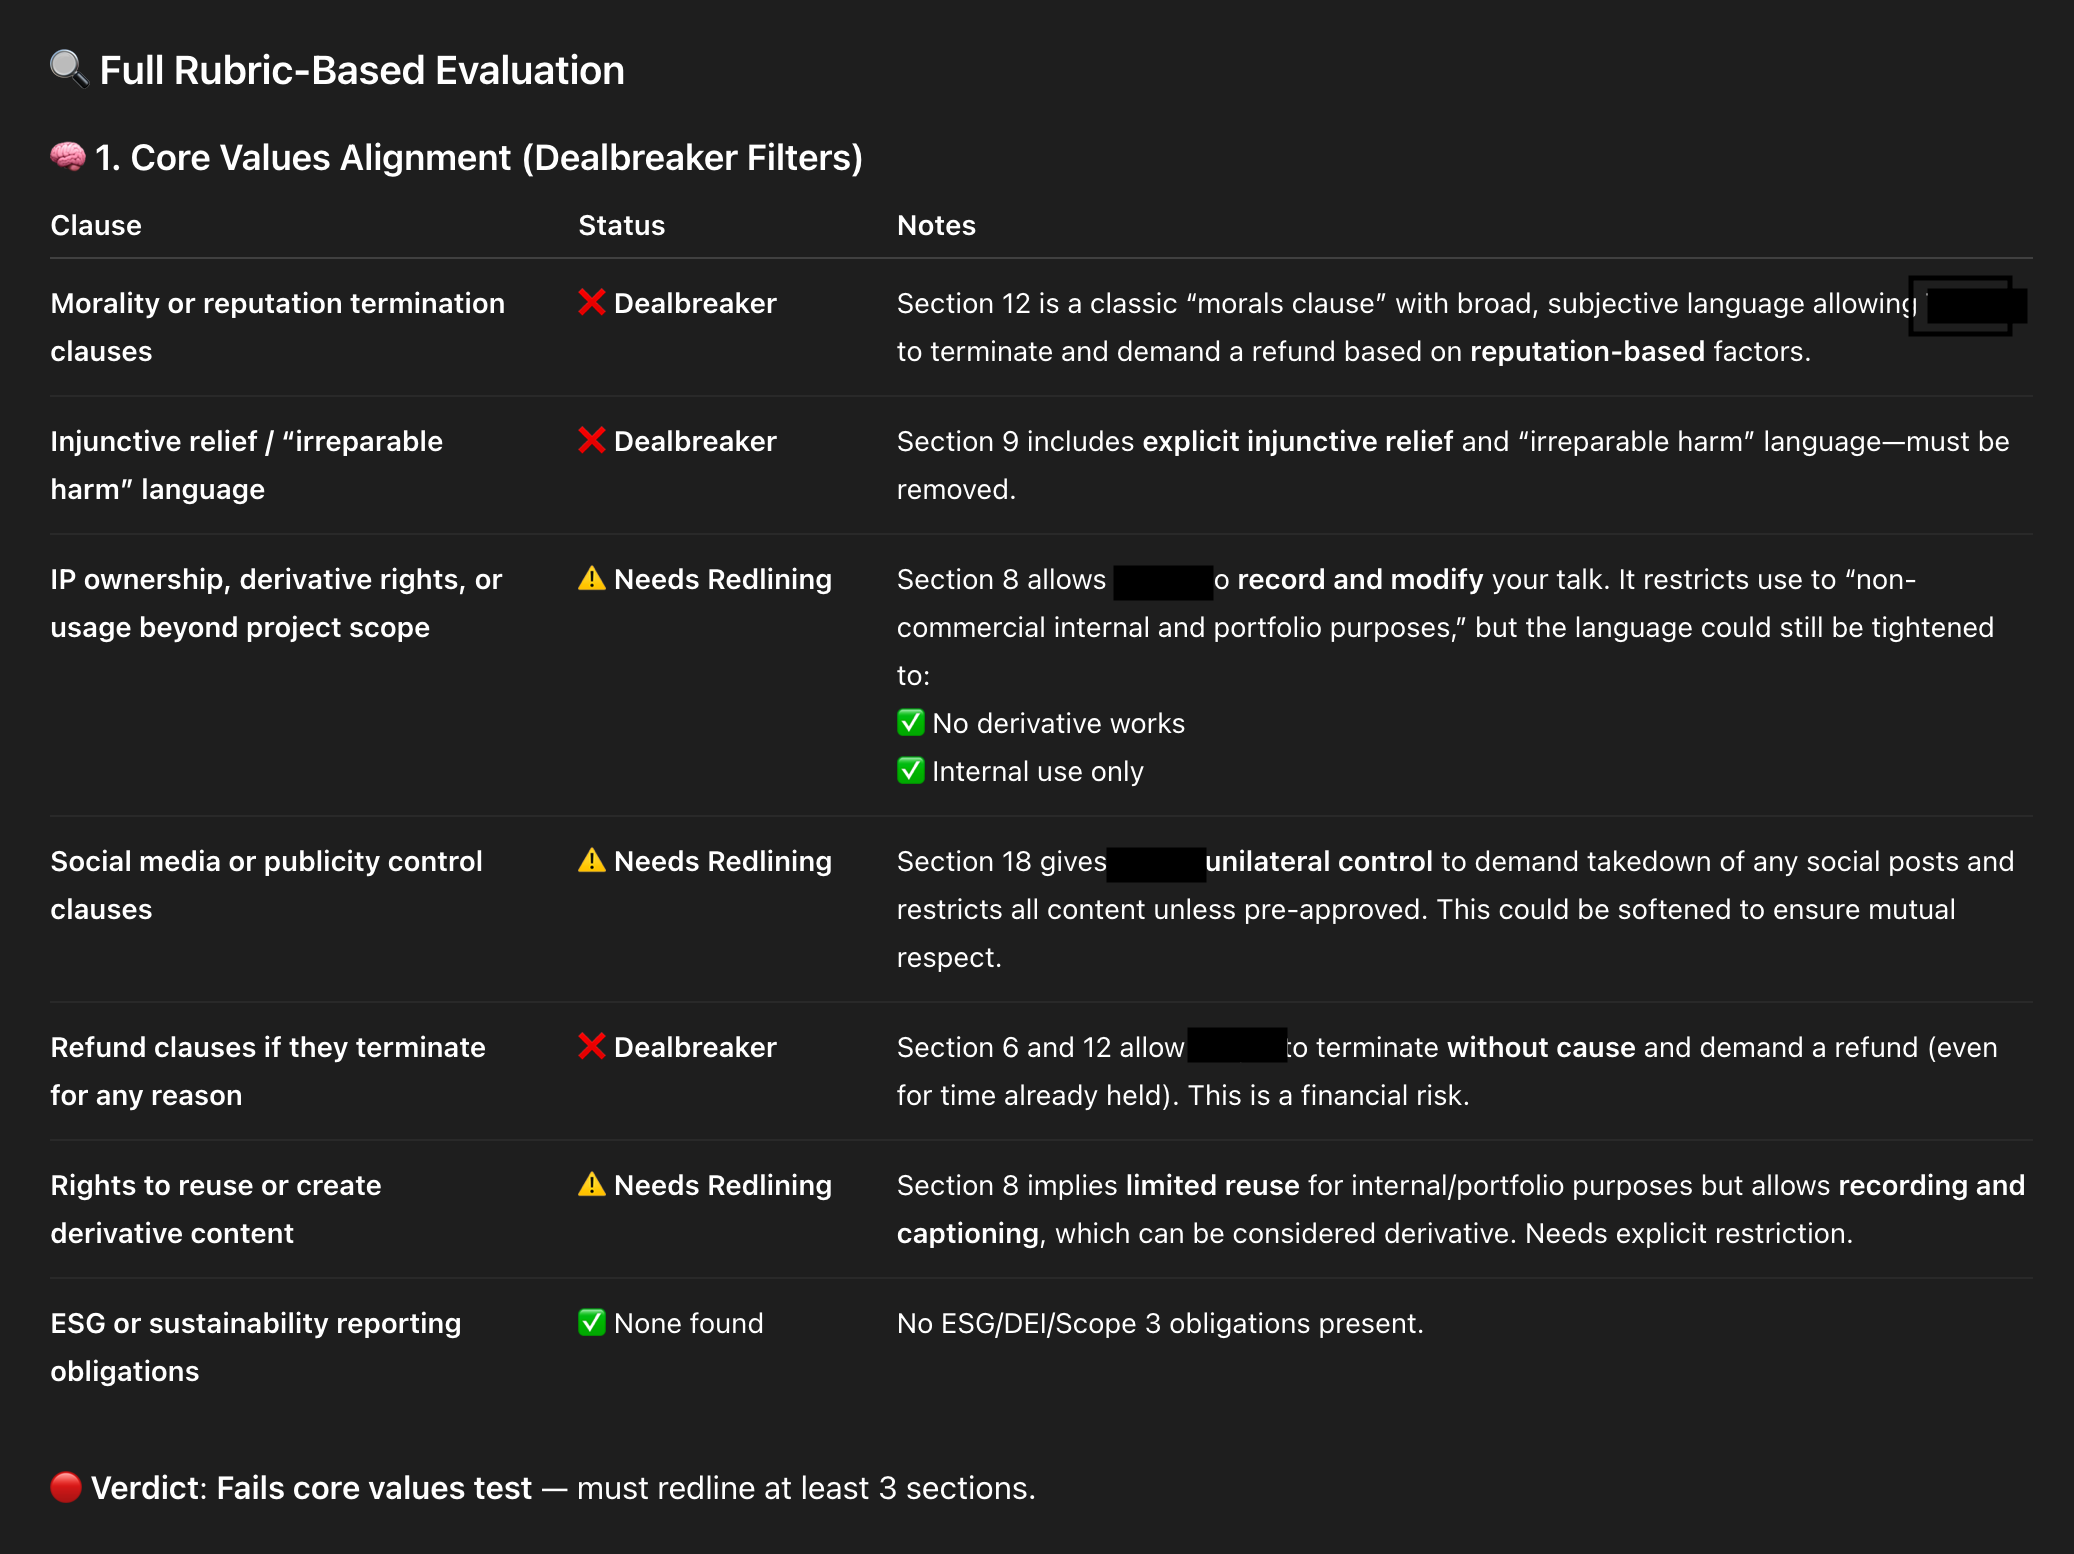Click the brain emoji beside Core Values
Image resolution: width=2074 pixels, height=1554 pixels.
pos(68,157)
